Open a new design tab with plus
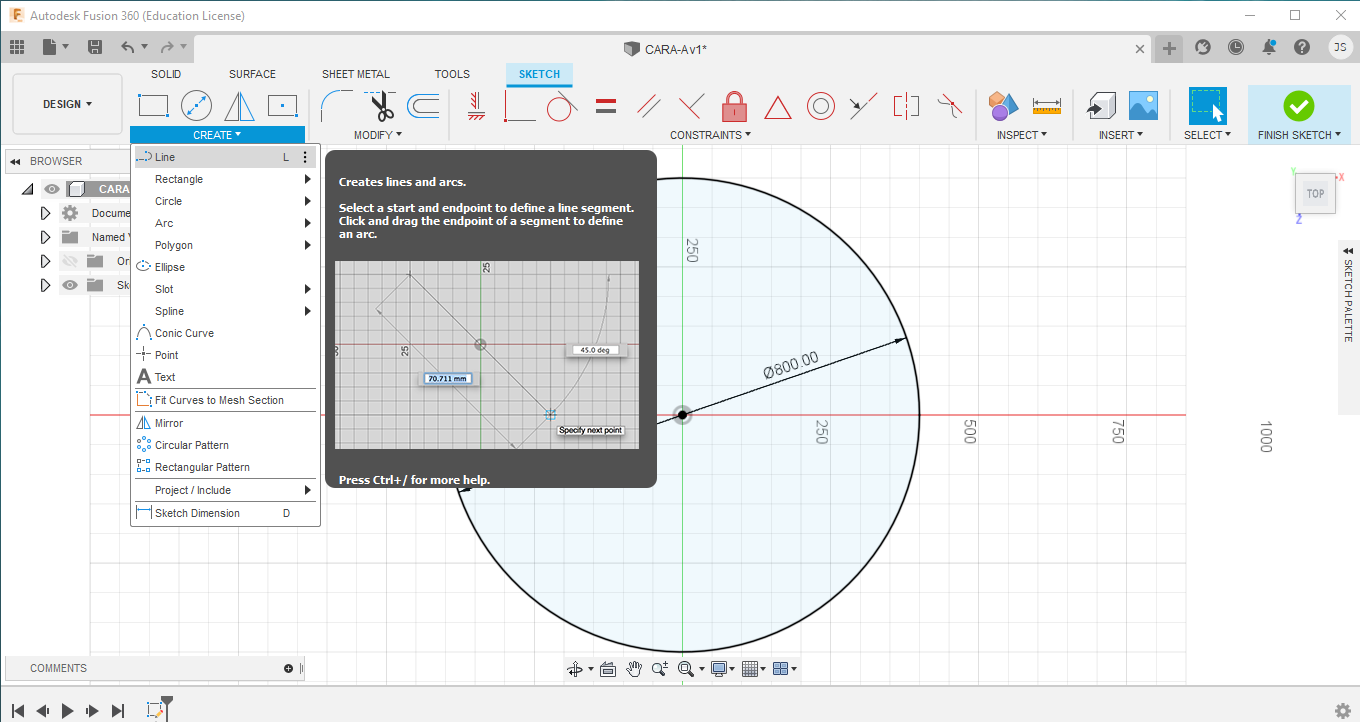 [1169, 47]
